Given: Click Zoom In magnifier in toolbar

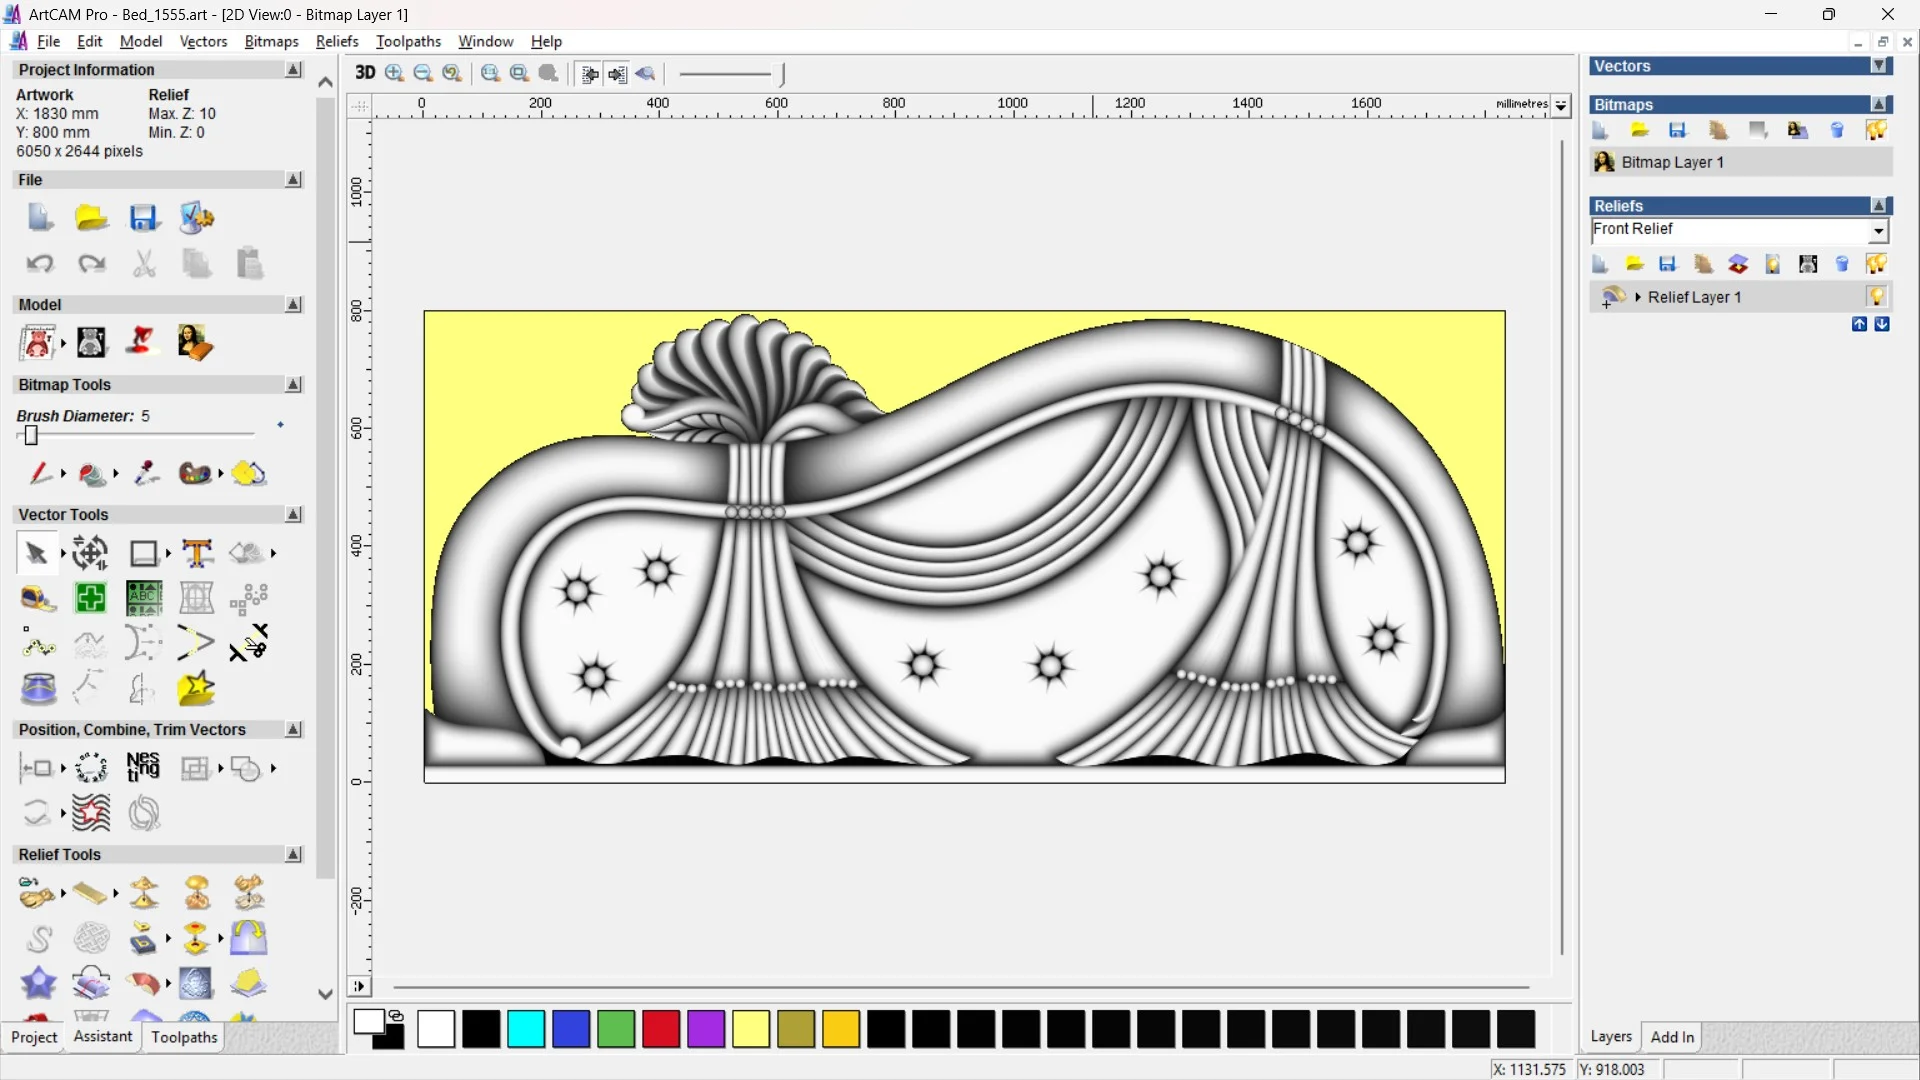Looking at the screenshot, I should (x=395, y=73).
